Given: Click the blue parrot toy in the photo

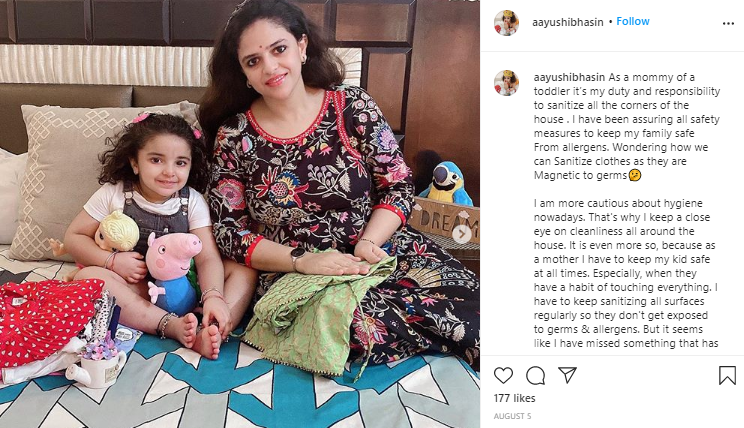Looking at the screenshot, I should point(446,183).
